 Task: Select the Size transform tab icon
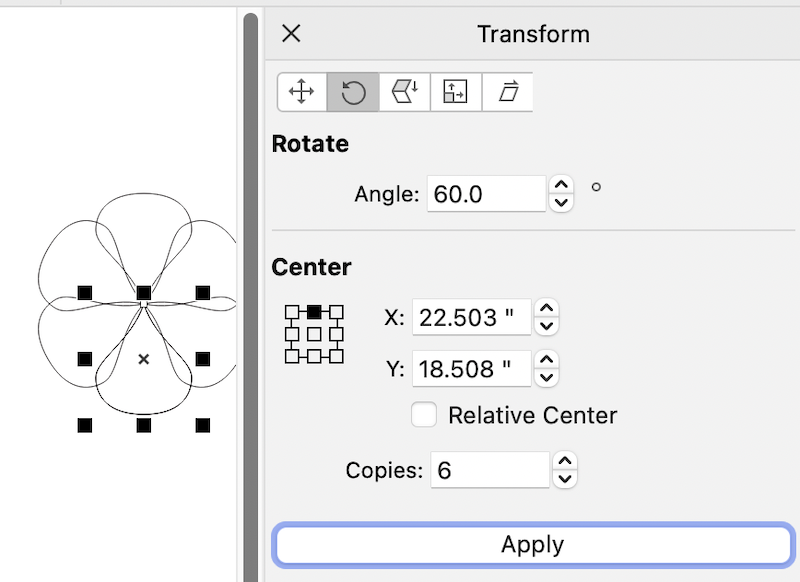point(455,92)
